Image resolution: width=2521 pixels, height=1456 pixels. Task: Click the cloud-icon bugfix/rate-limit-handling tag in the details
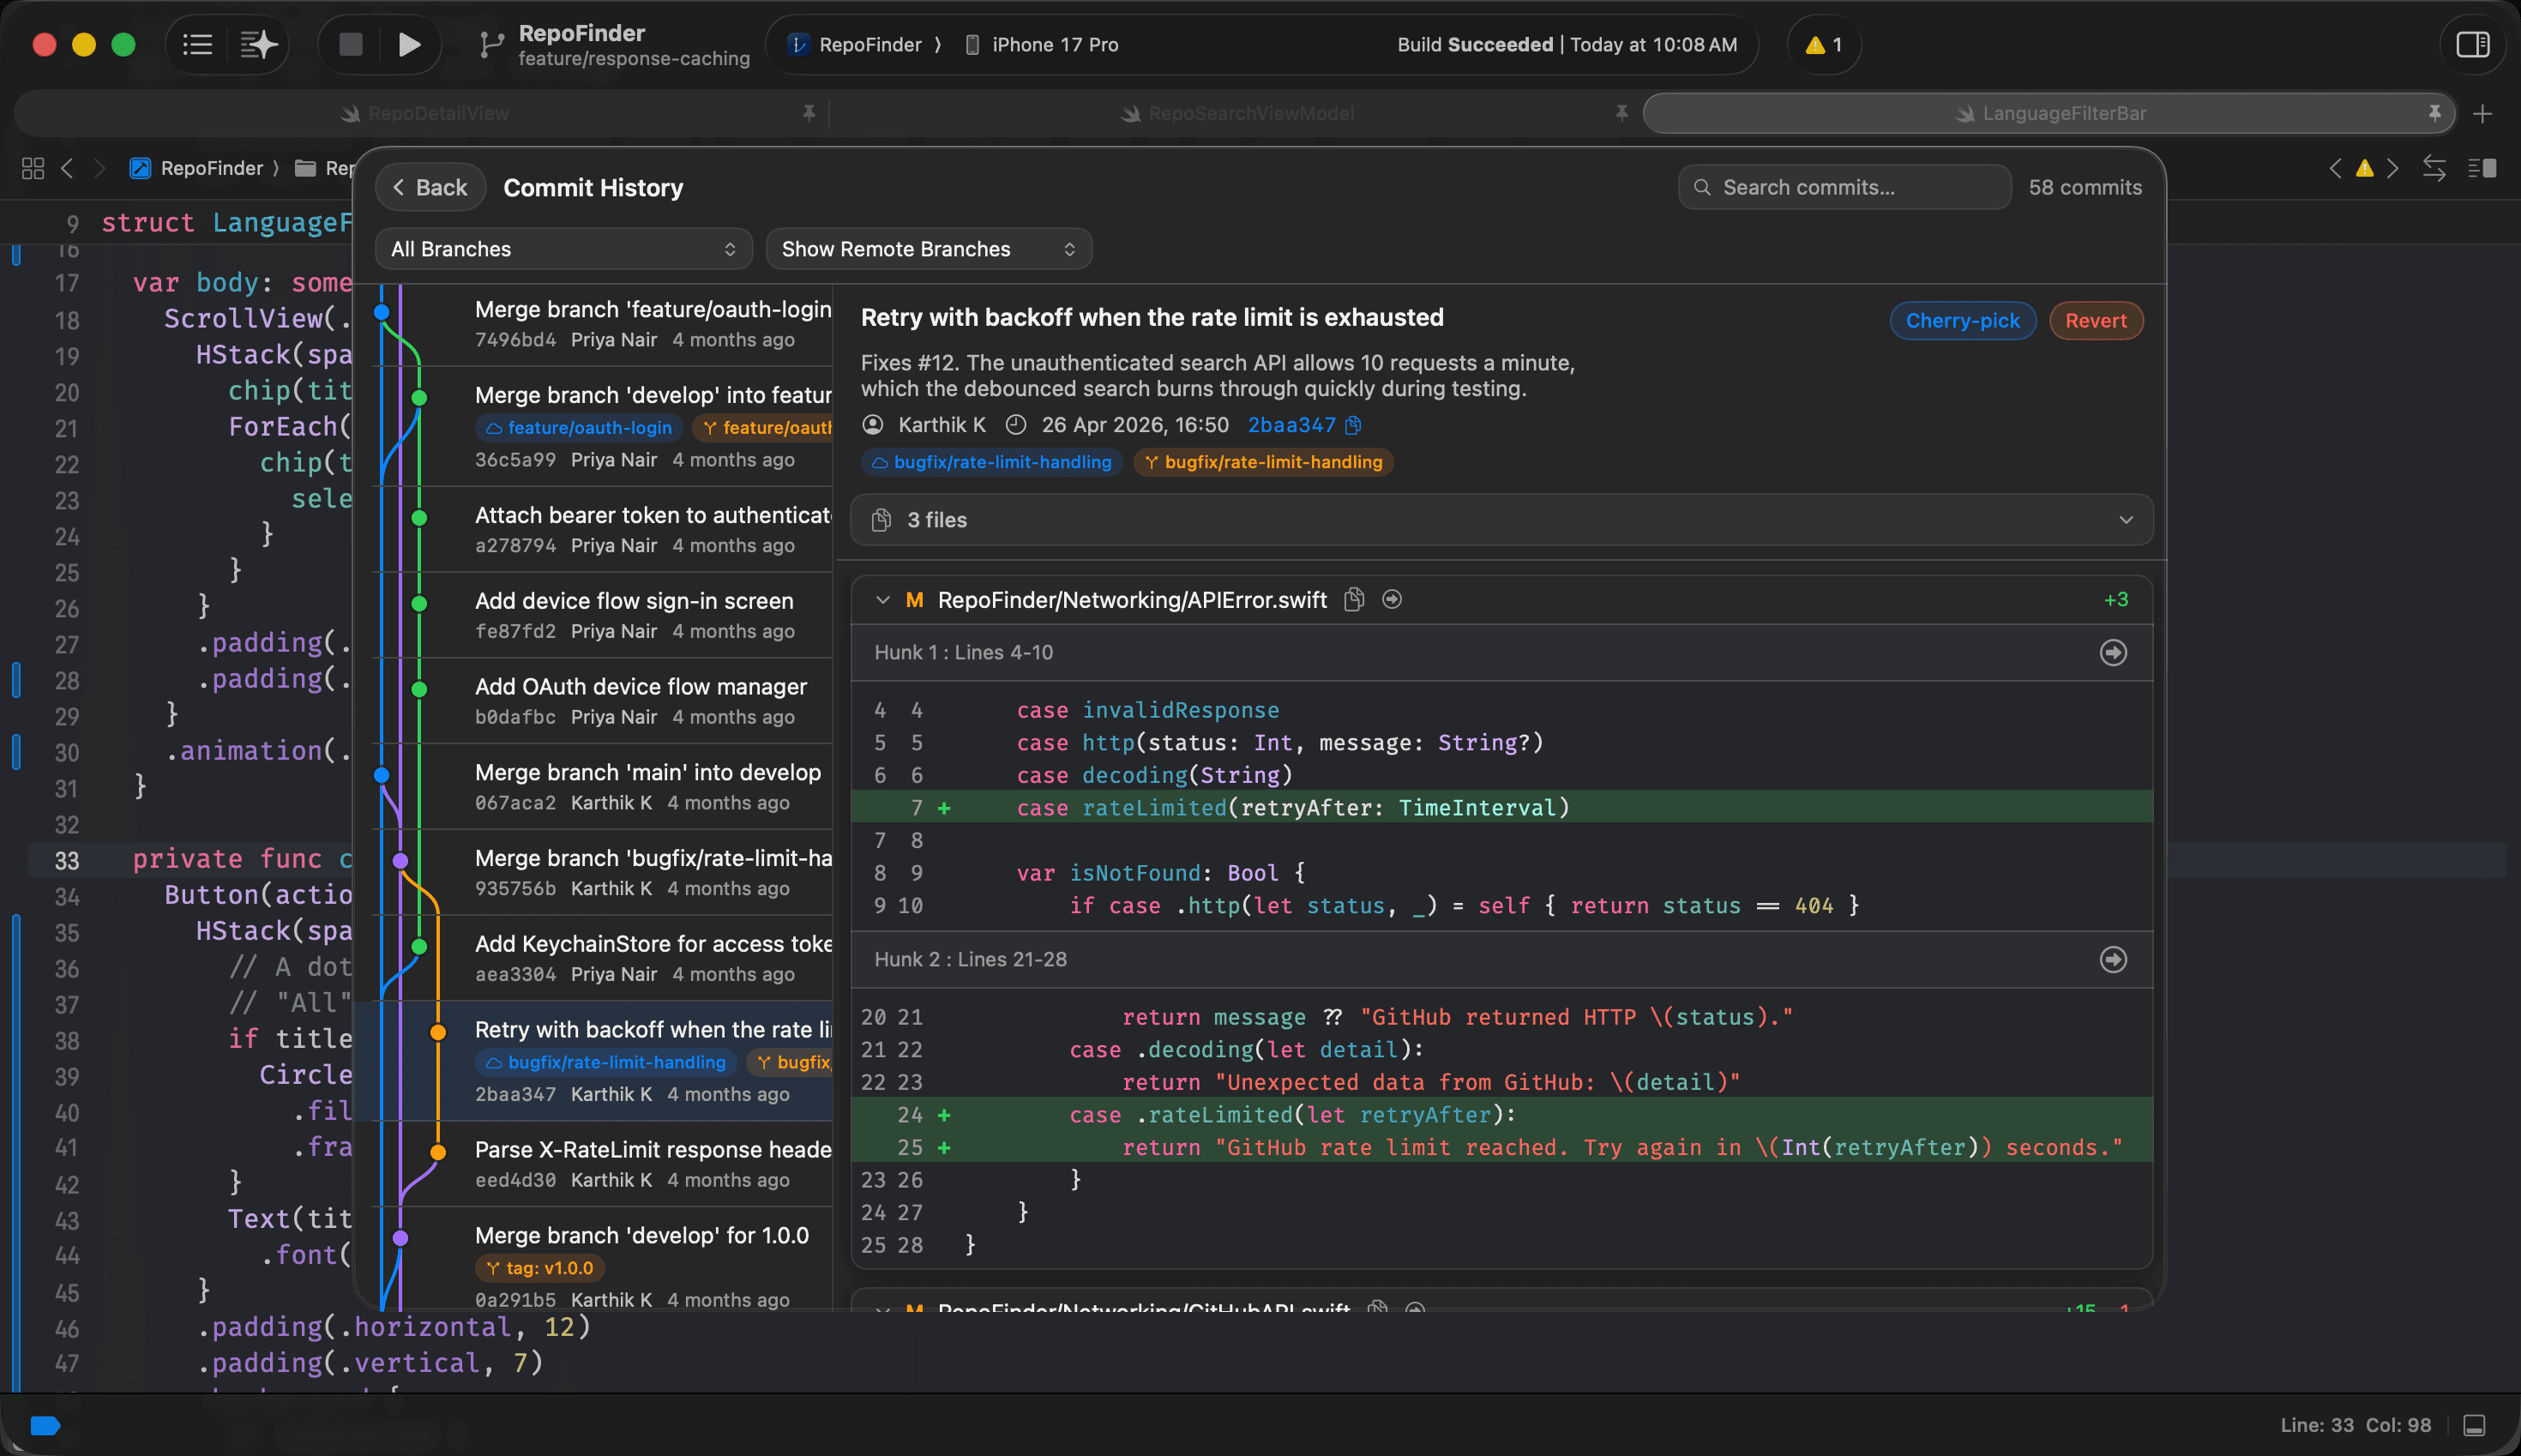pyautogui.click(x=991, y=462)
